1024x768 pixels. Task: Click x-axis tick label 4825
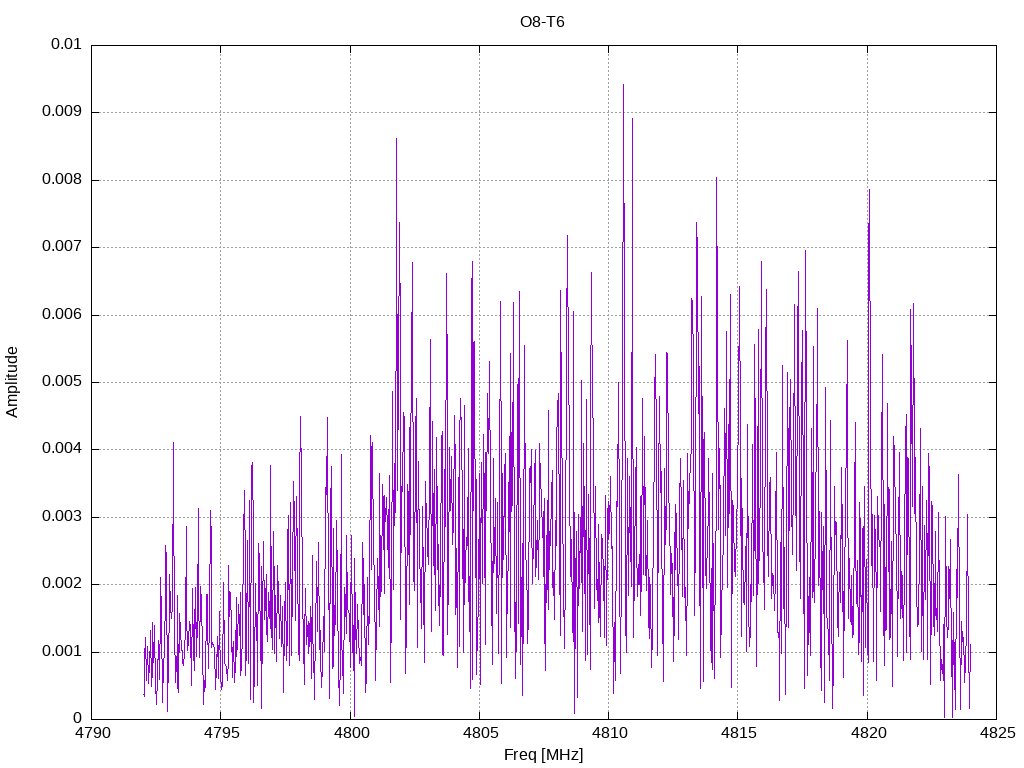coord(997,733)
